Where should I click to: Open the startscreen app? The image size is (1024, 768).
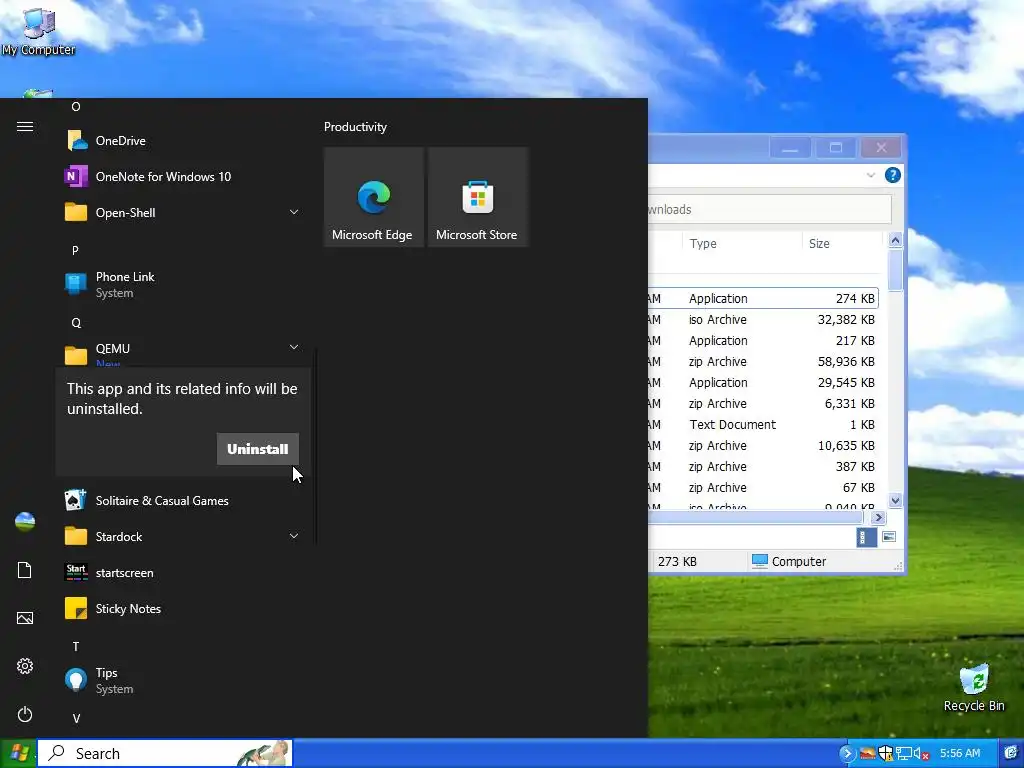pyautogui.click(x=183, y=573)
